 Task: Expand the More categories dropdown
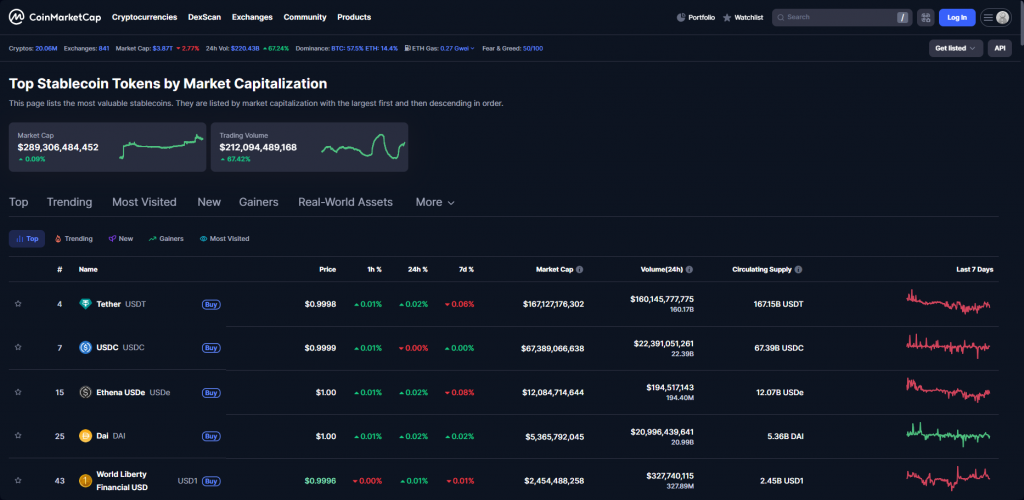[x=435, y=202]
